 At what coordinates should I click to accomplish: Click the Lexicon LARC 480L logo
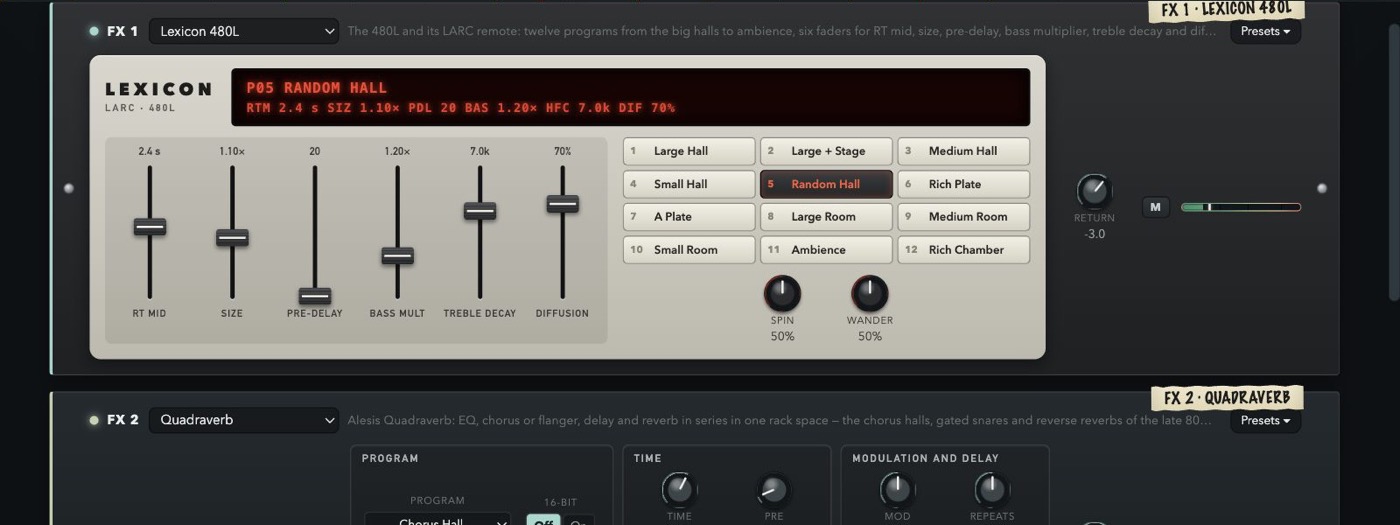click(158, 96)
